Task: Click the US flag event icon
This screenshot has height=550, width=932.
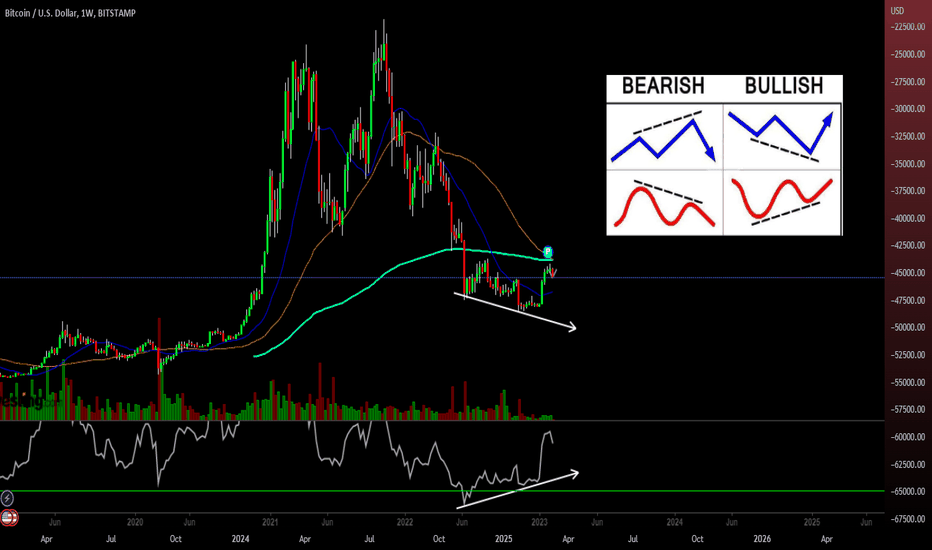Action: (x=8, y=518)
